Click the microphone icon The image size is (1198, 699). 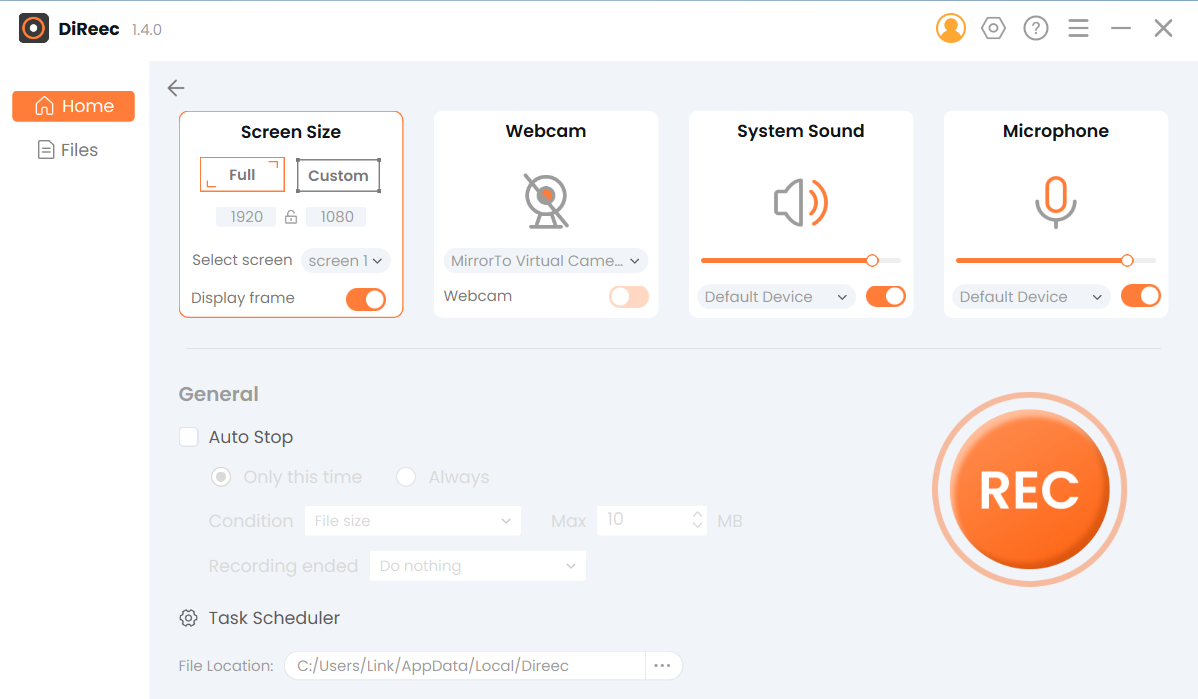point(1055,202)
